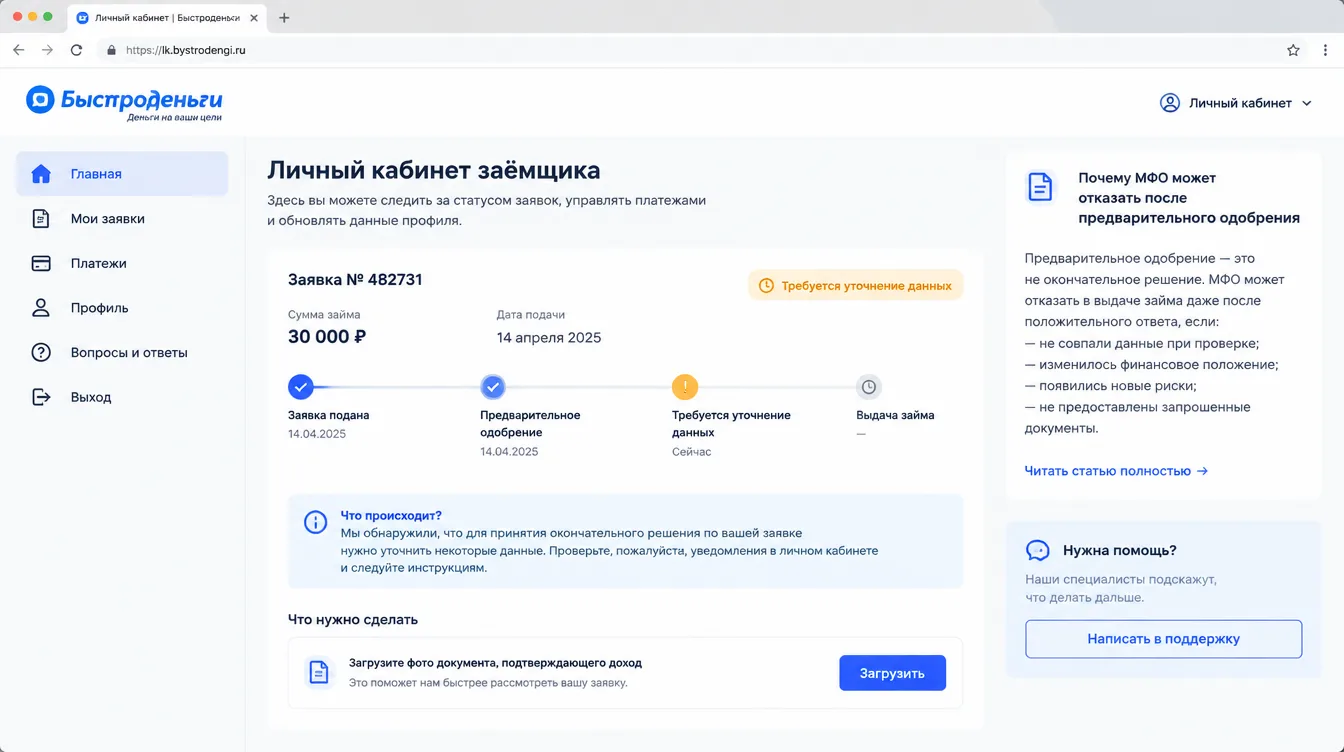Open the Платежи section
Screen dimensions: 1344x752
[122, 263]
